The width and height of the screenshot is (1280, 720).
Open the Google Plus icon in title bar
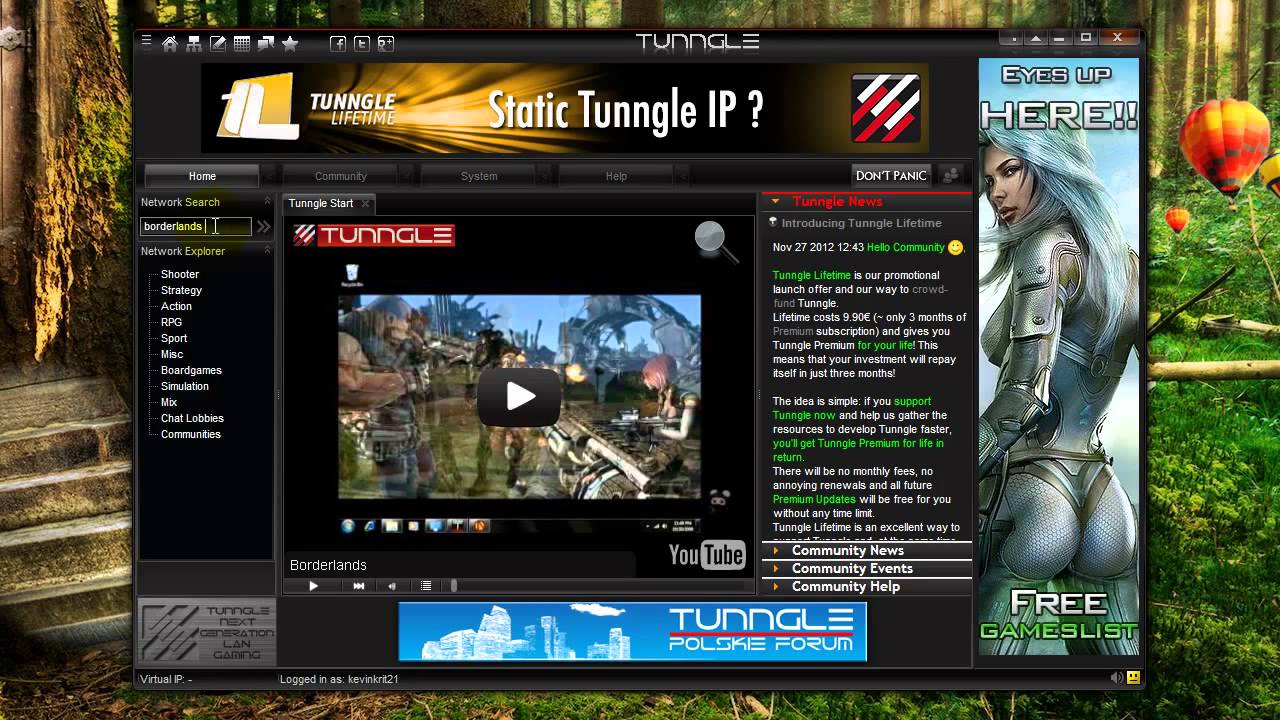[386, 43]
